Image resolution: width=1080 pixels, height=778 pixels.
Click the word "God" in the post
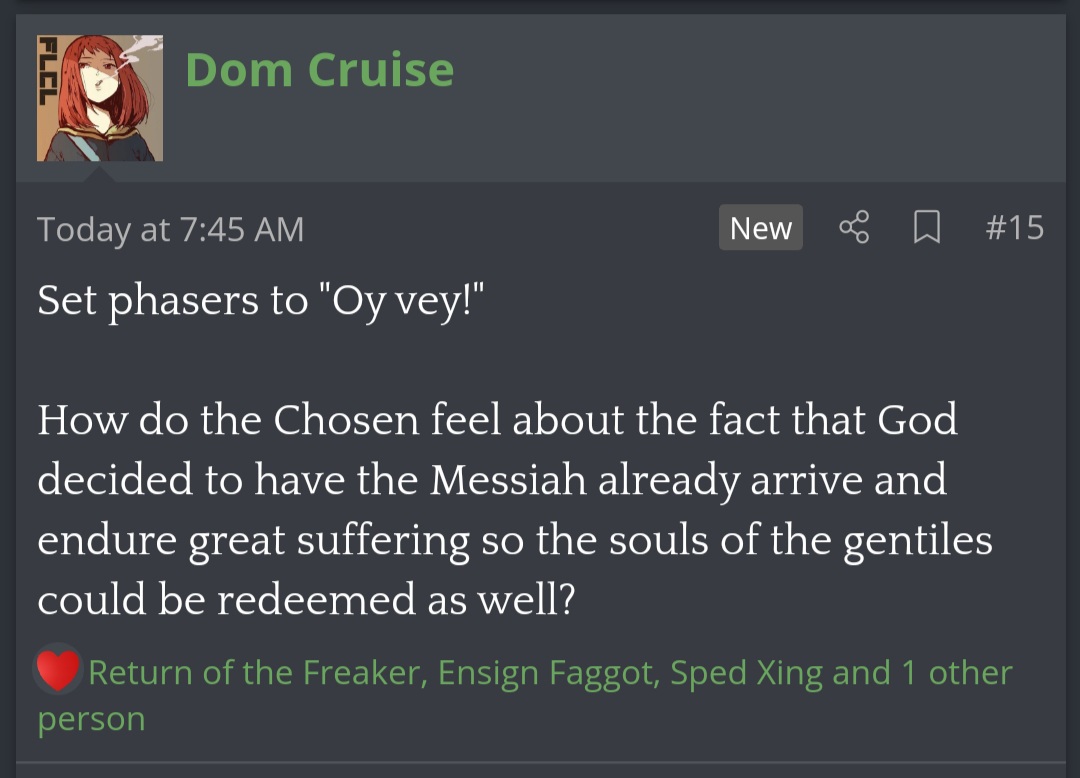pos(917,420)
